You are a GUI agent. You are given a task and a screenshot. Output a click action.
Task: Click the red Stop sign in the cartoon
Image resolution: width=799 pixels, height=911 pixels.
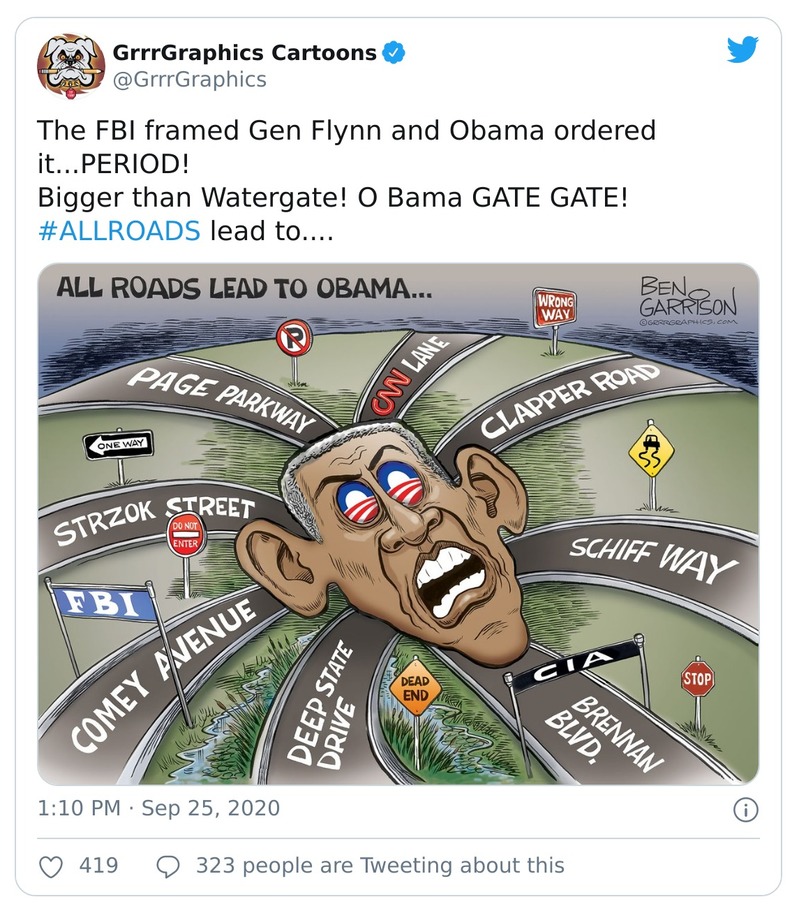coord(697,681)
